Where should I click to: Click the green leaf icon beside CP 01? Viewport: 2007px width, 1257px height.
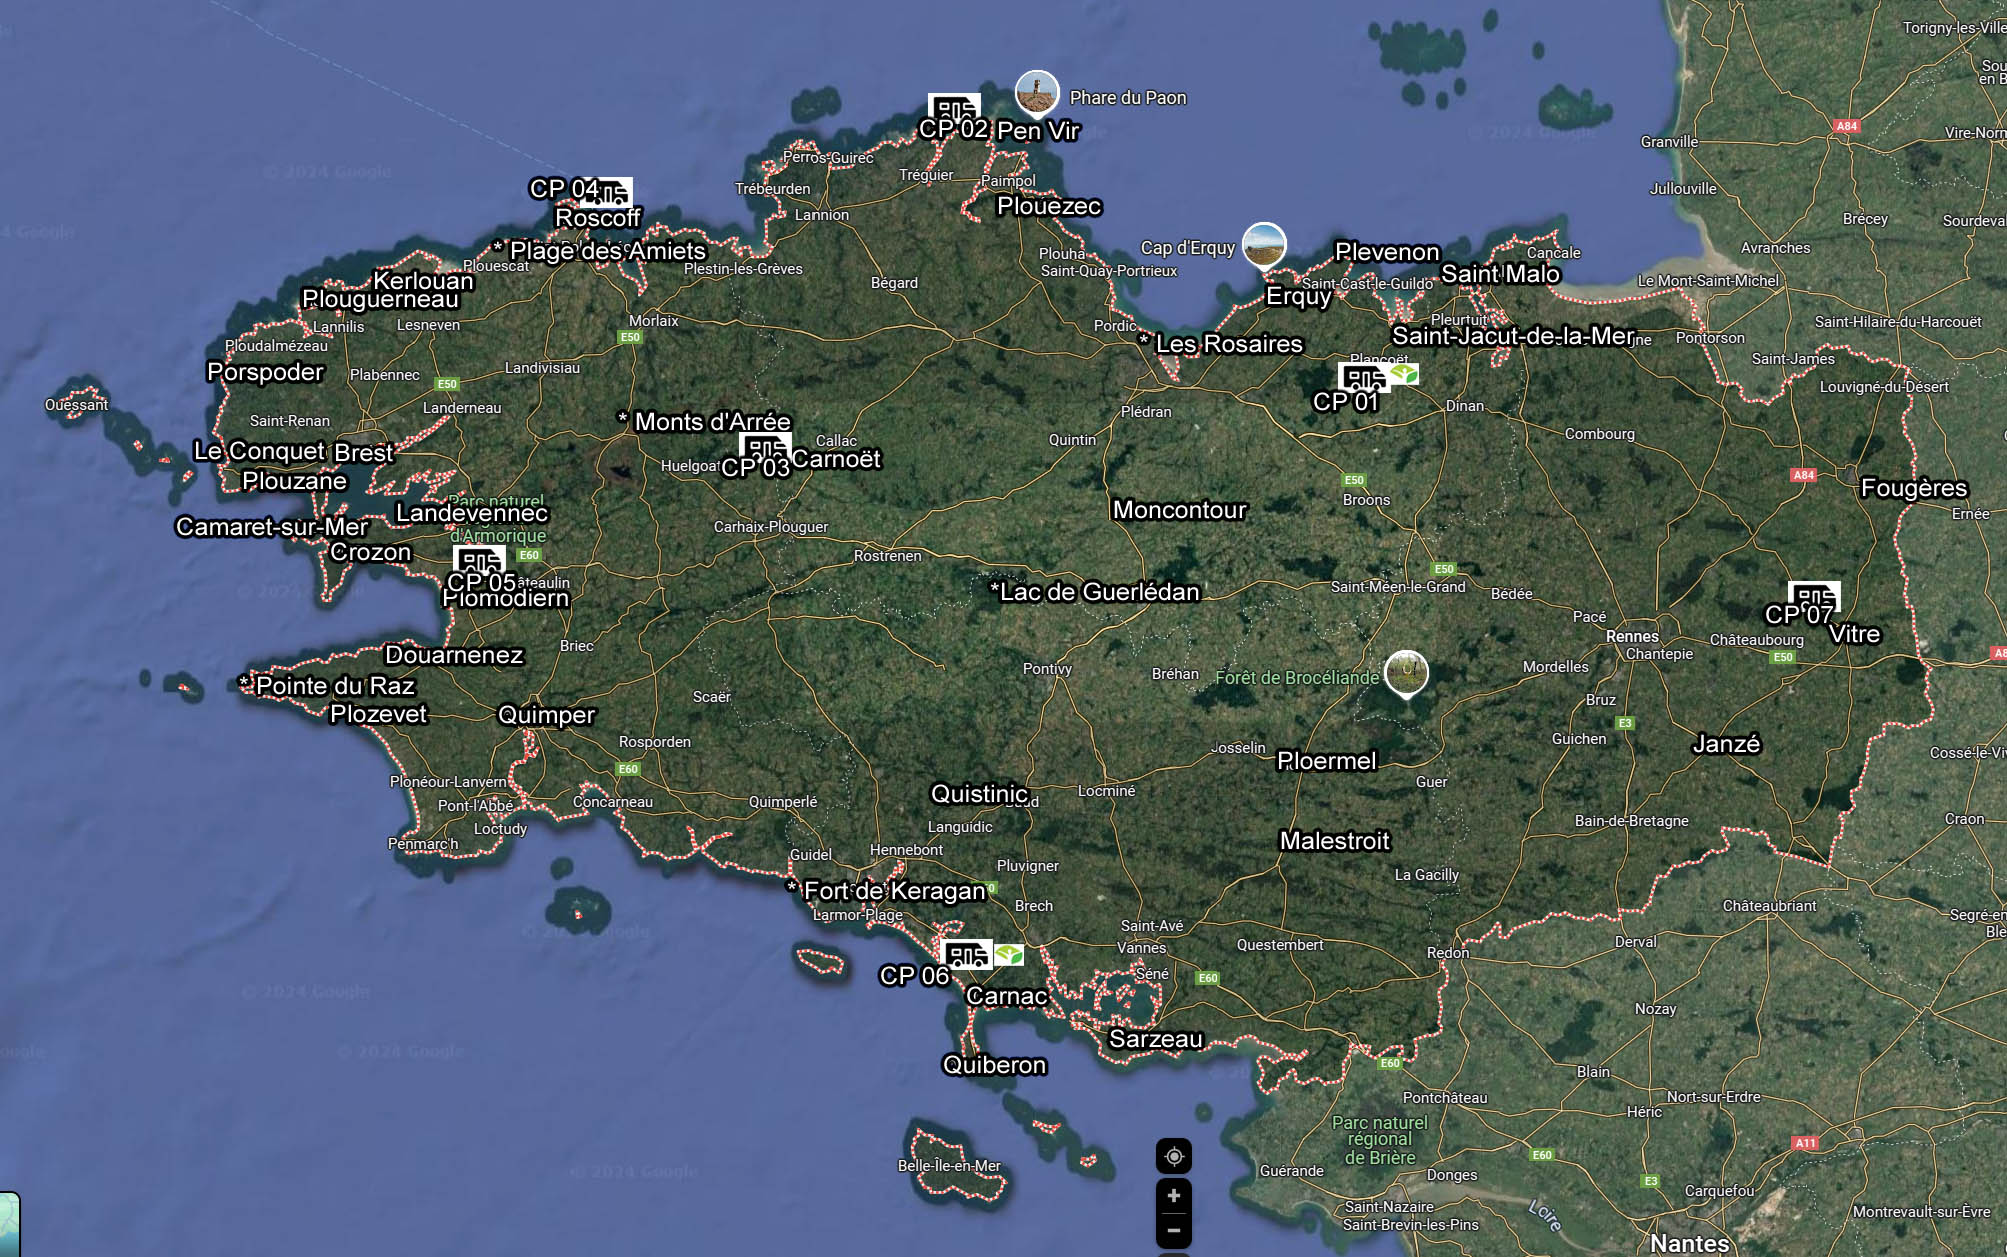pos(1404,375)
